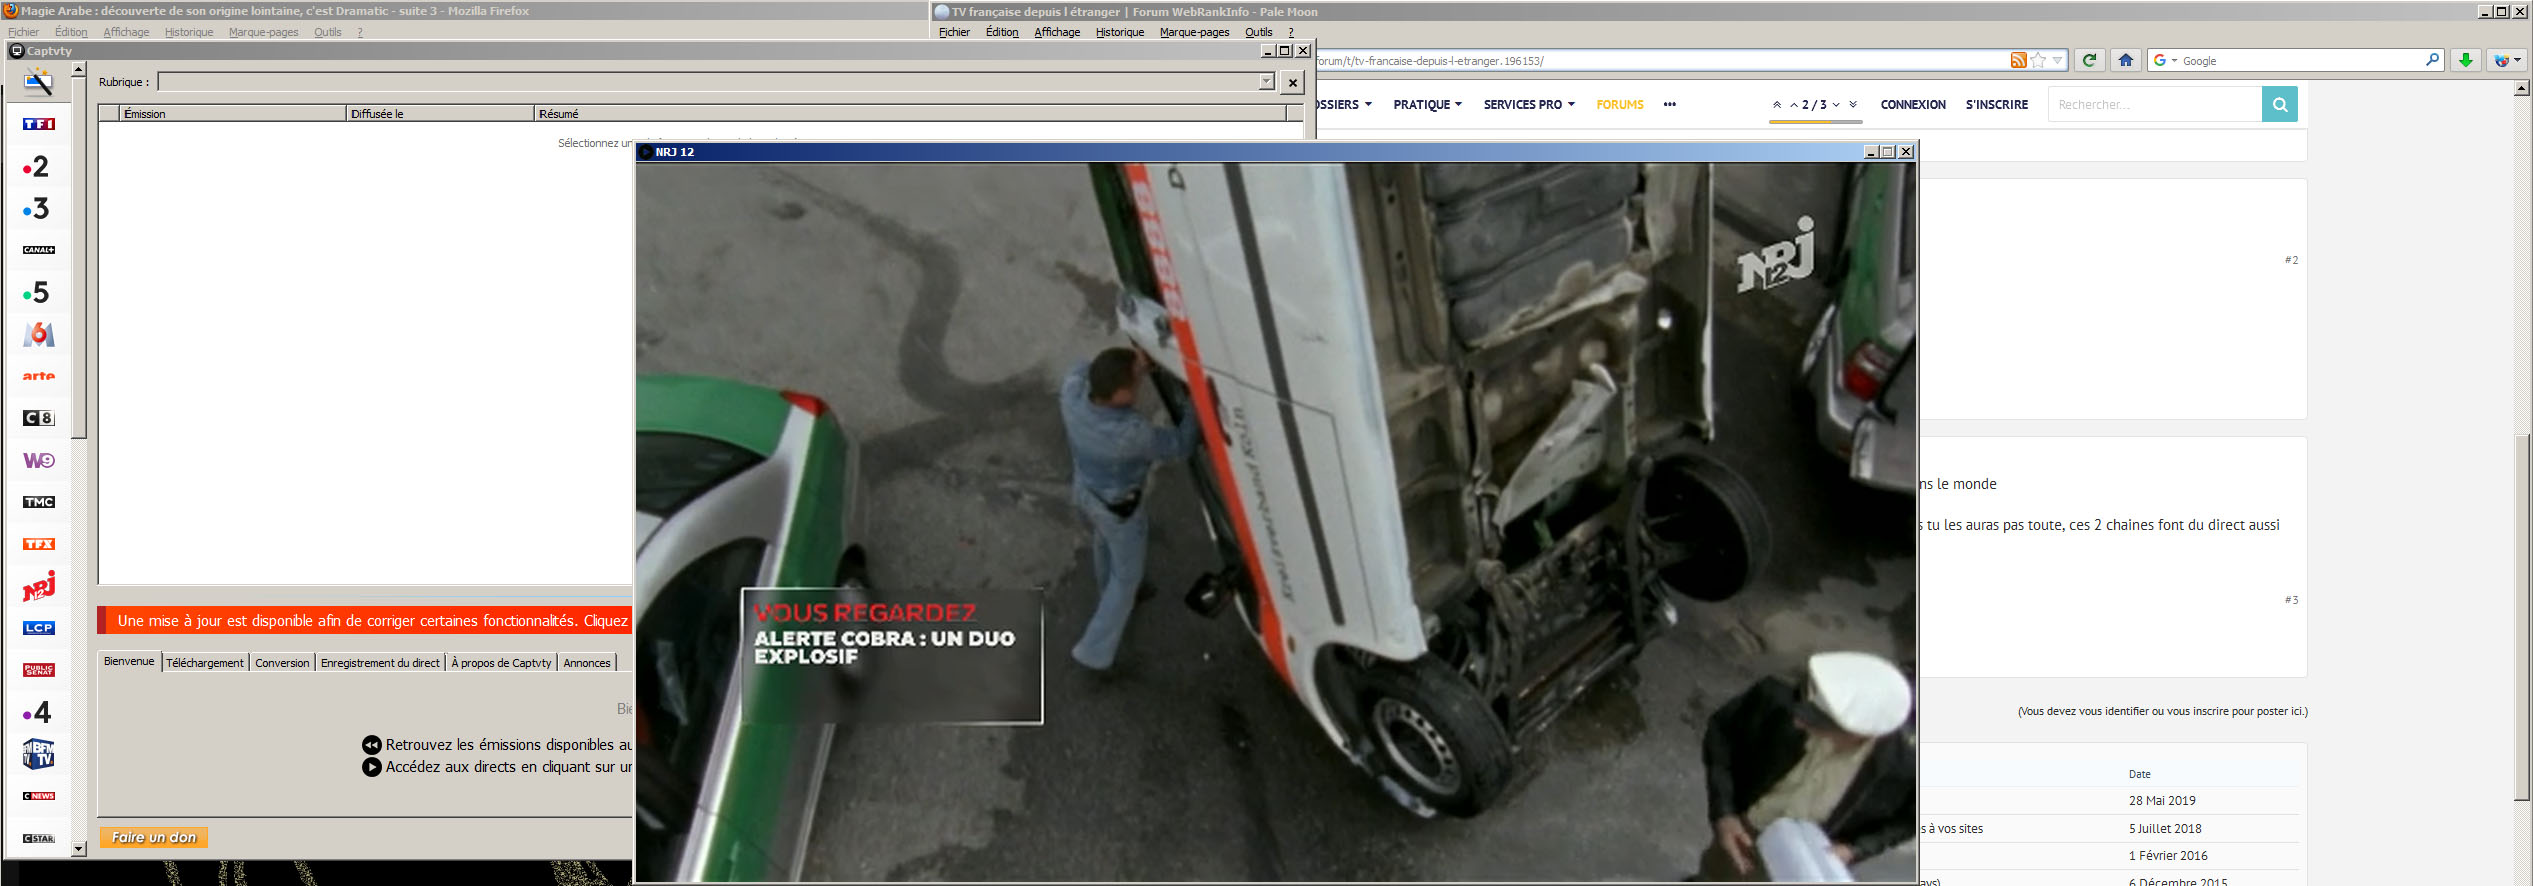Click the Rechercher forum search field
2533x886 pixels.
pos(2154,104)
